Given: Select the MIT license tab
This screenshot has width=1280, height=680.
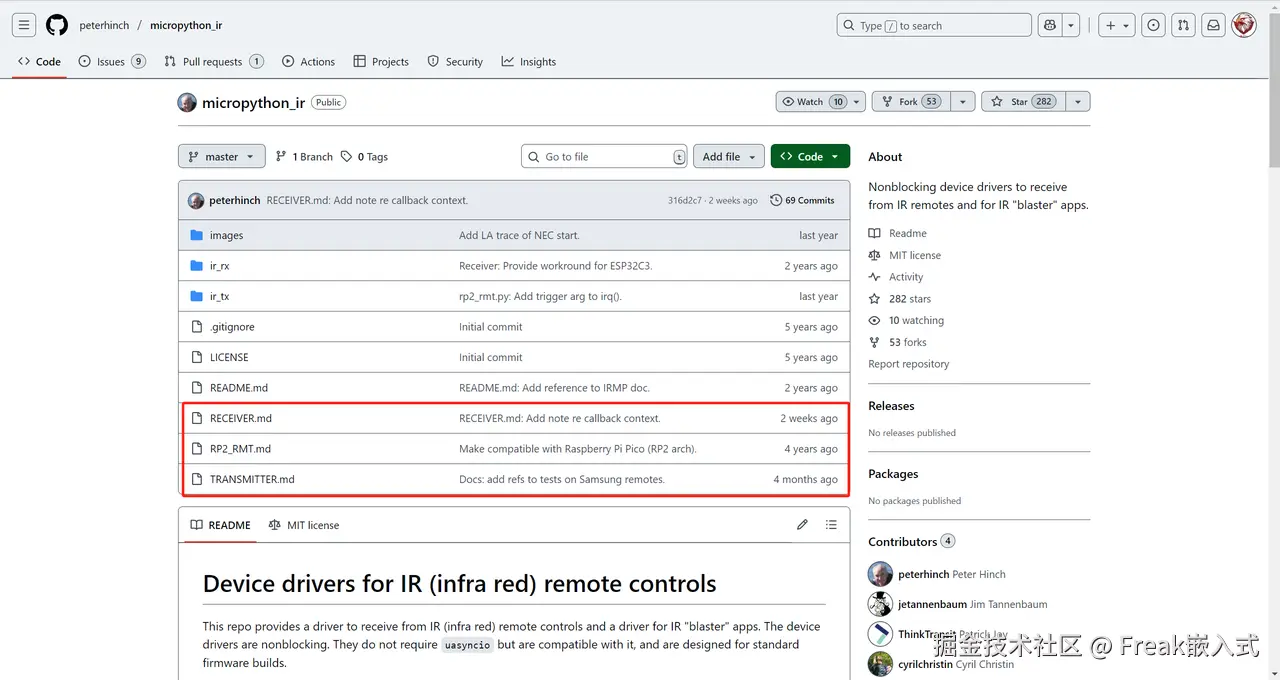Looking at the screenshot, I should click(x=304, y=525).
